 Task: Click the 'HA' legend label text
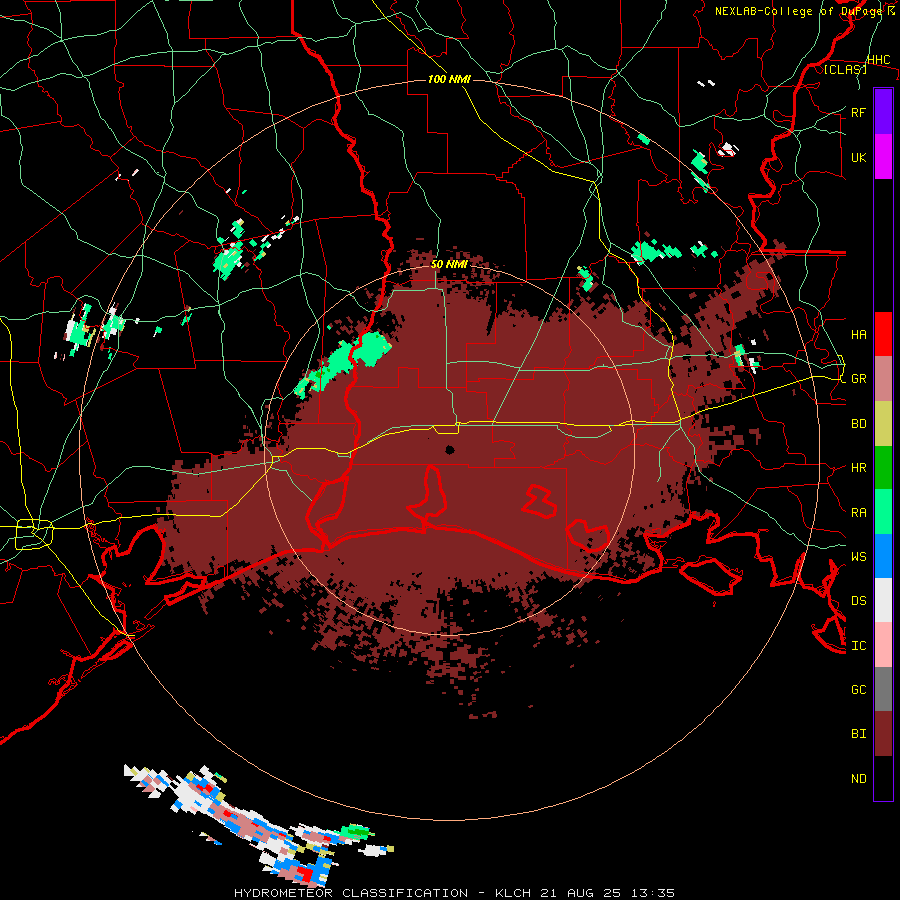(859, 334)
